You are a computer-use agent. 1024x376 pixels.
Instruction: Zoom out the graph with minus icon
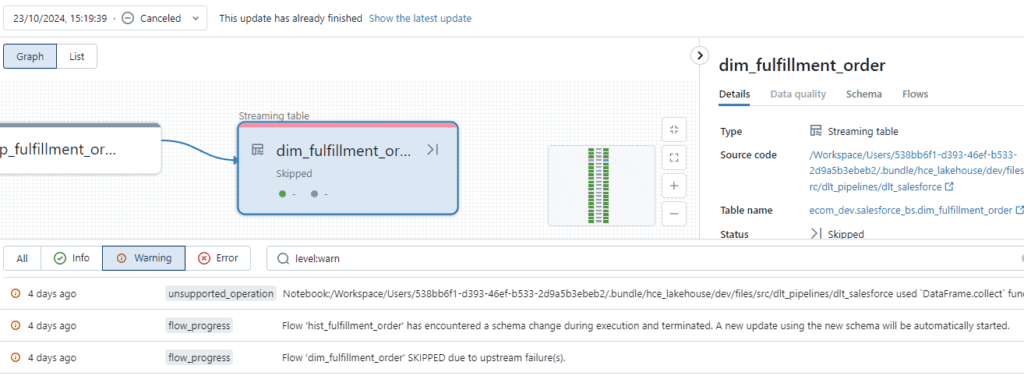click(674, 213)
